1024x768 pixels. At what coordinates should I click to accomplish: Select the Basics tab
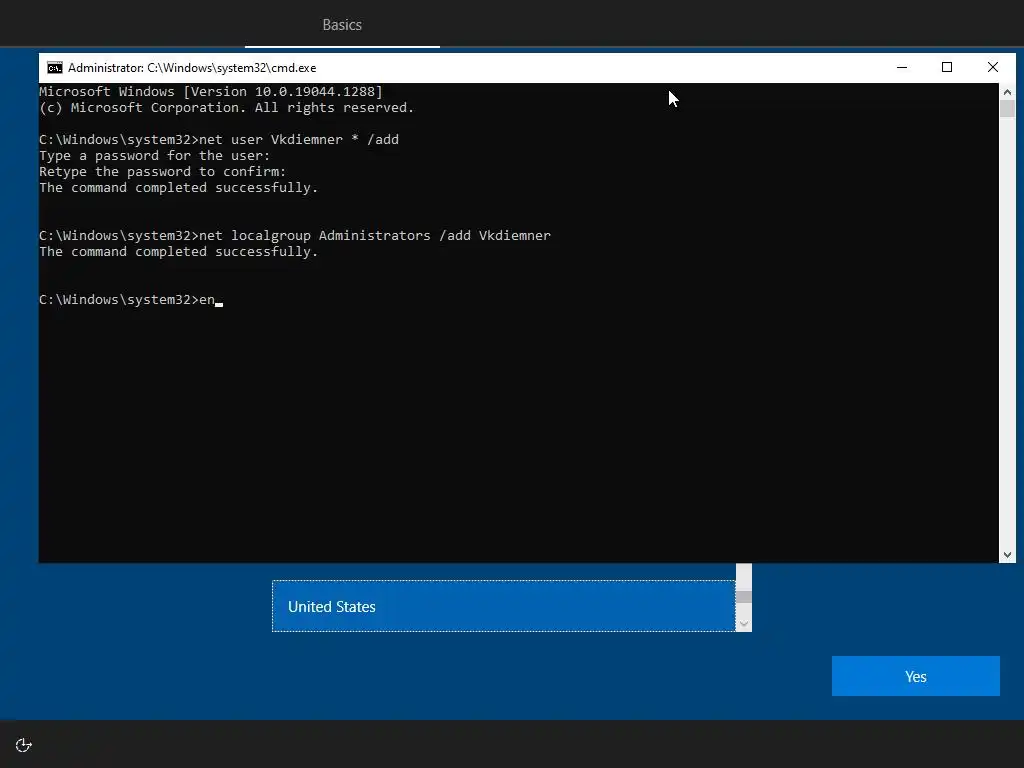342,25
